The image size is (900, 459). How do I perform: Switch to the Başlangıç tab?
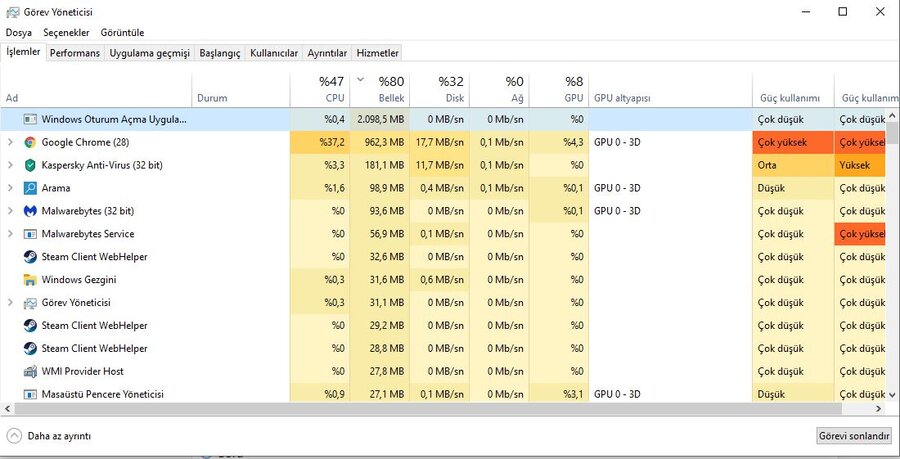220,53
